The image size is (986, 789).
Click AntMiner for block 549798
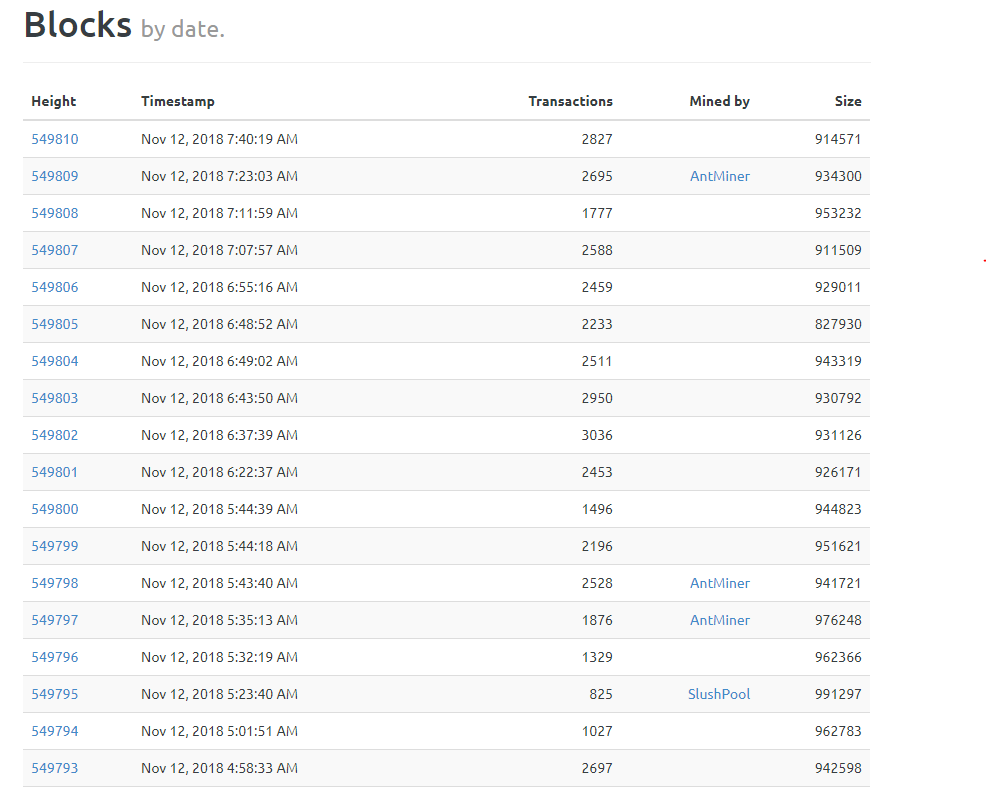pyautogui.click(x=719, y=583)
